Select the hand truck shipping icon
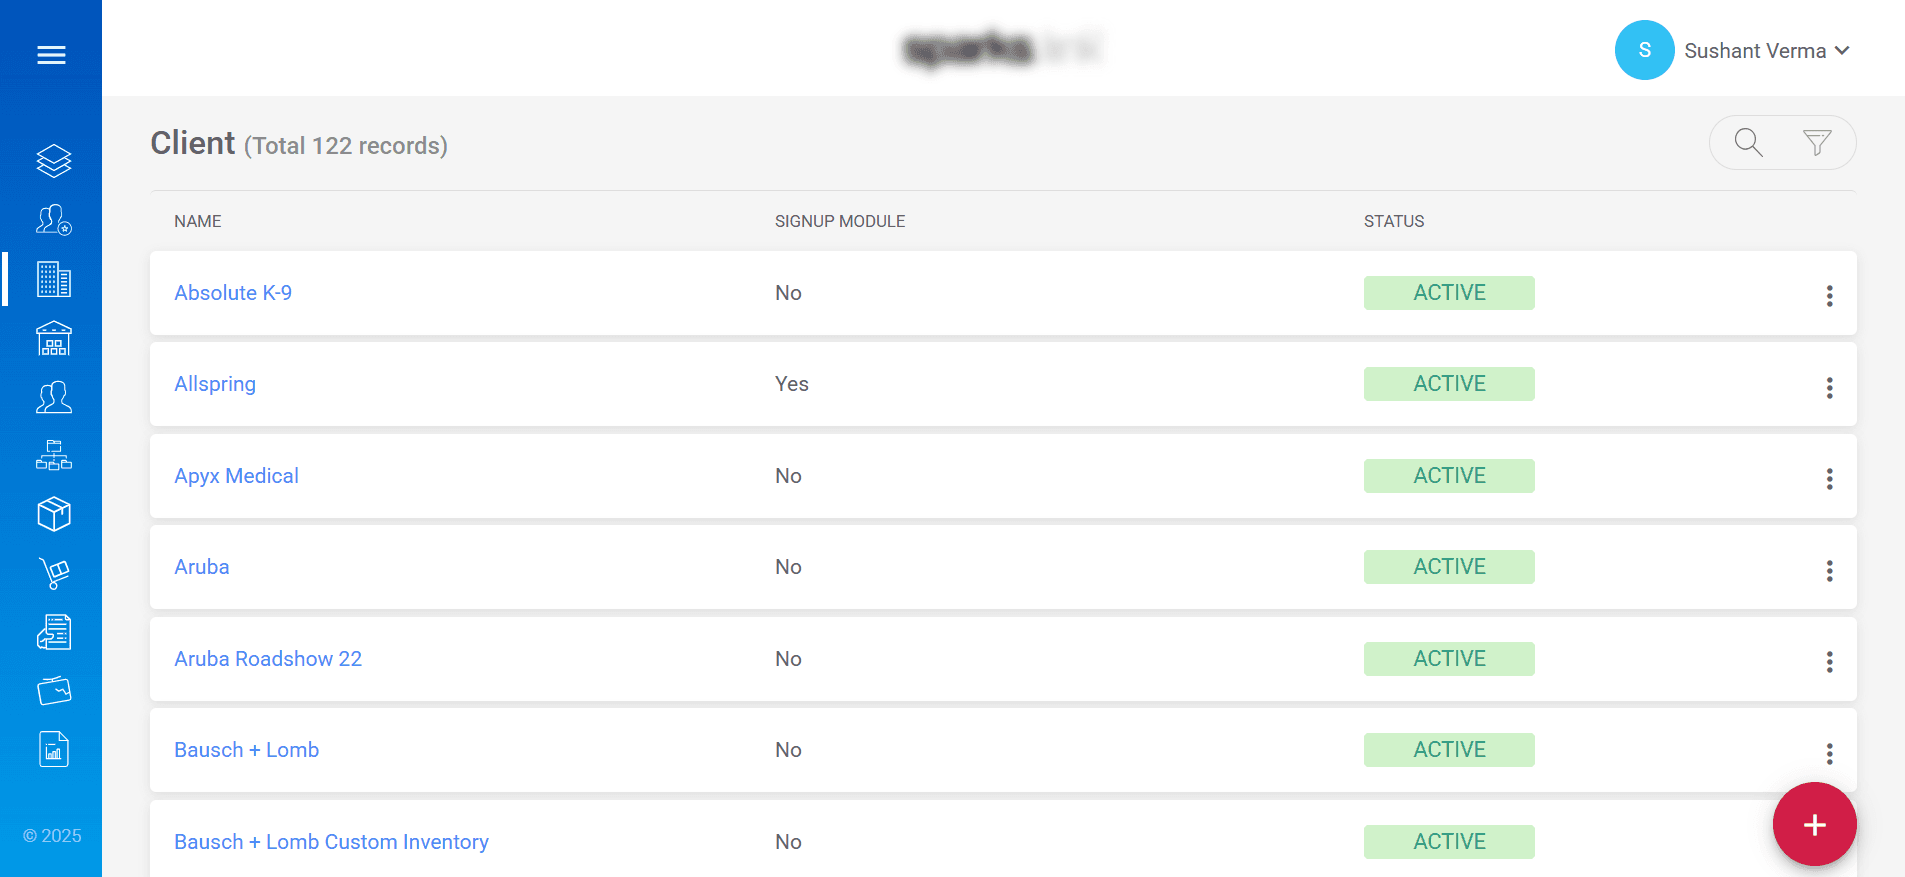 (53, 573)
